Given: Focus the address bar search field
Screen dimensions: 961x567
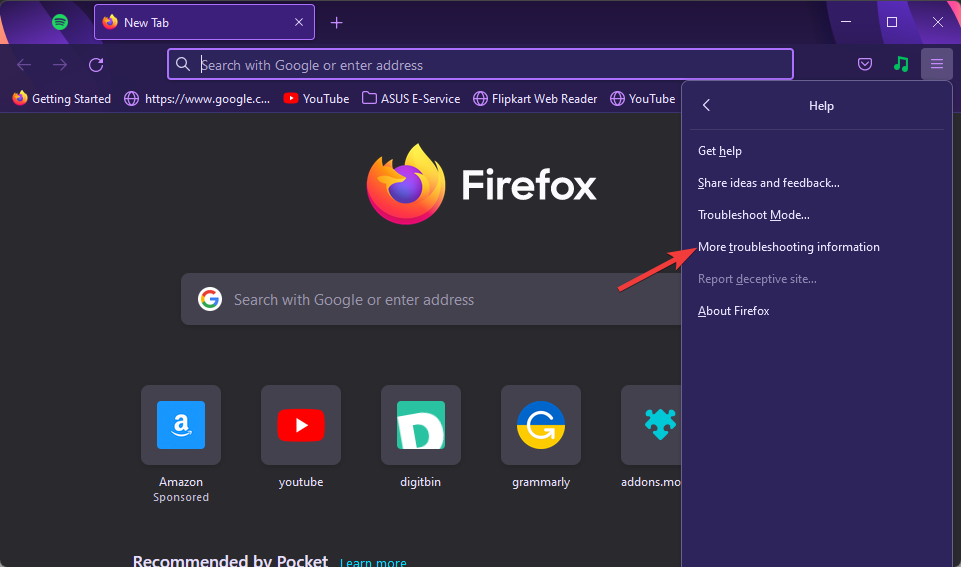Looking at the screenshot, I should click(x=480, y=64).
